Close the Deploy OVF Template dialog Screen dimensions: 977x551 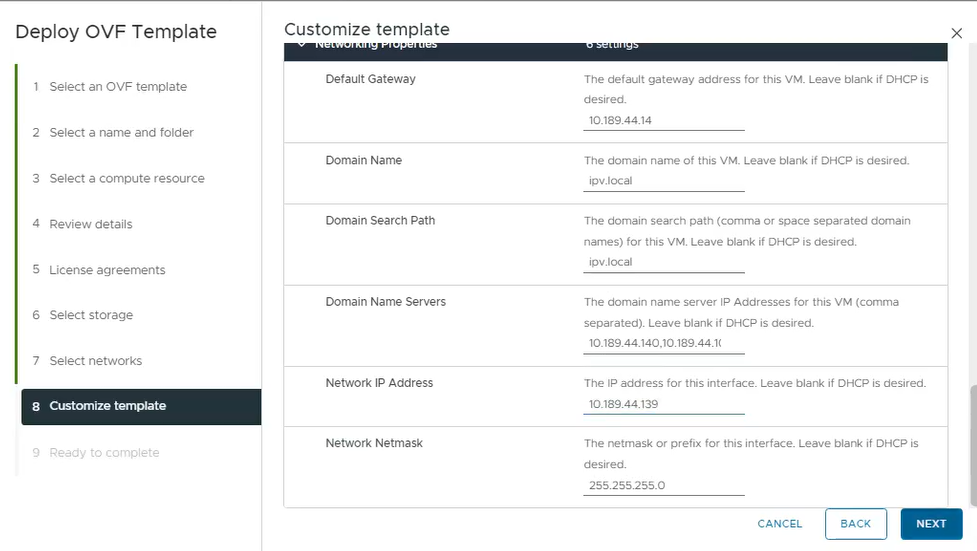[x=956, y=33]
